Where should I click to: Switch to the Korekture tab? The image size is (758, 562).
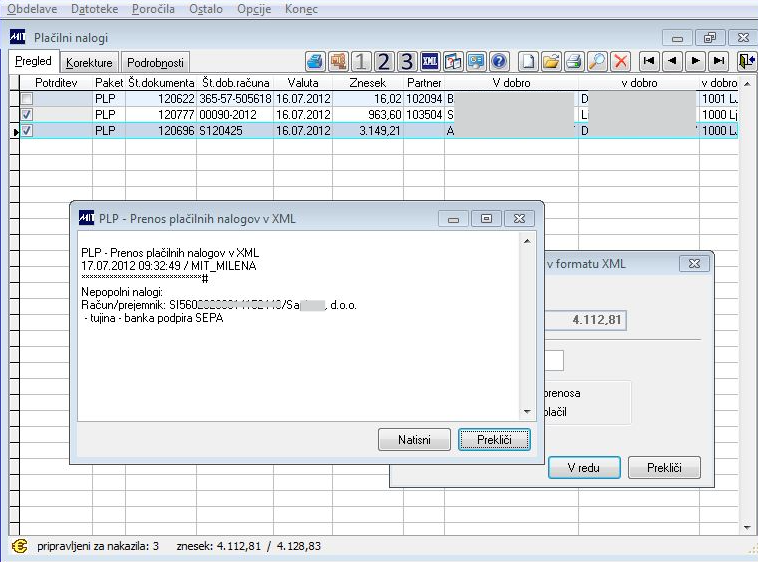[x=89, y=63]
